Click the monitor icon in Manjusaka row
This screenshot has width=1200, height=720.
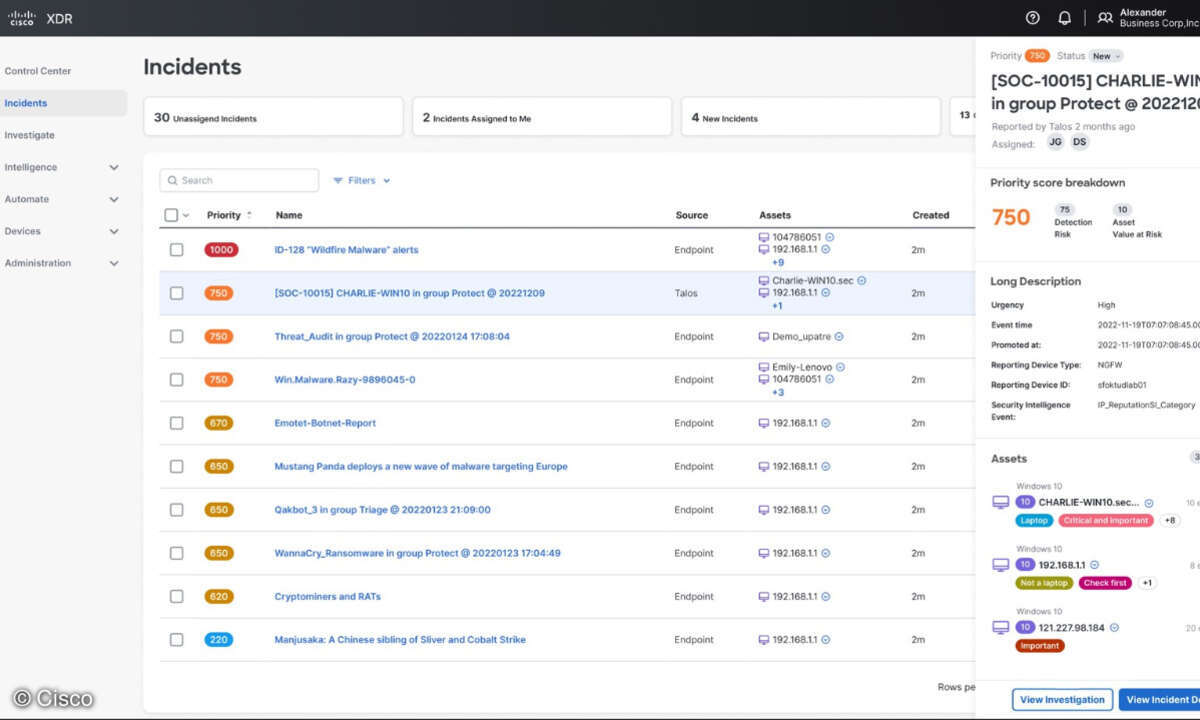click(764, 640)
